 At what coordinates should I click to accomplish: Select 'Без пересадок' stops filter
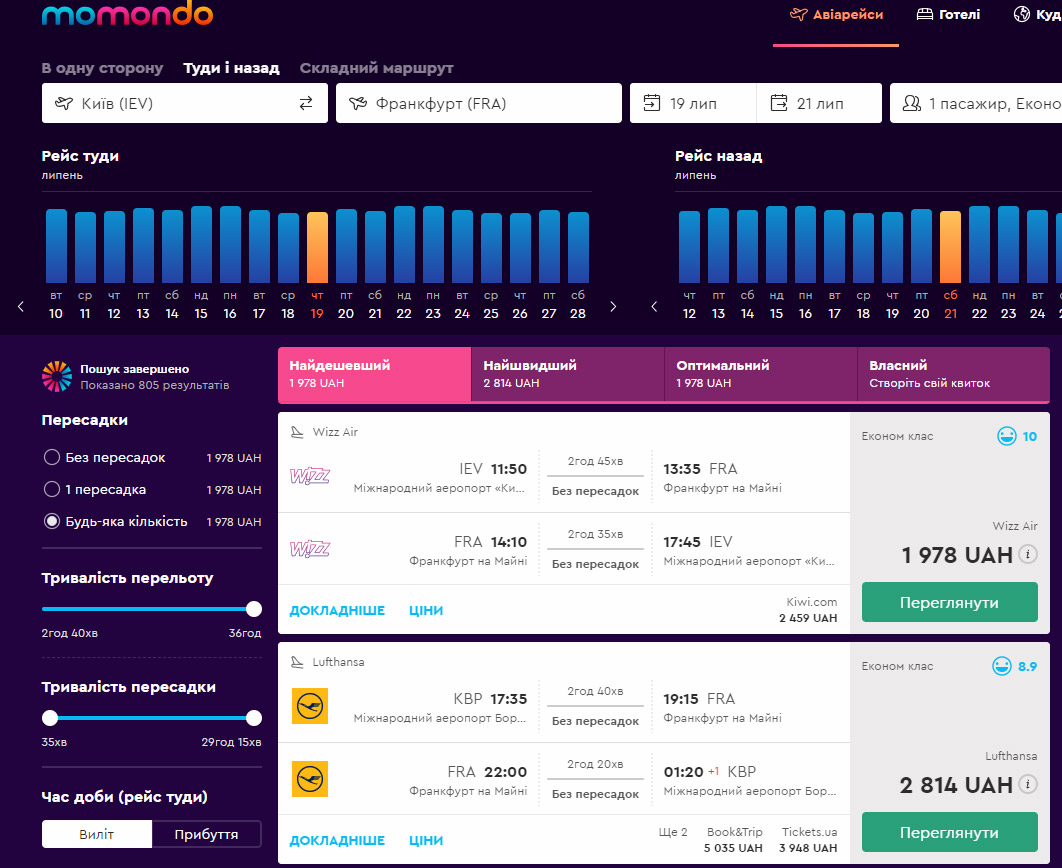(x=51, y=457)
